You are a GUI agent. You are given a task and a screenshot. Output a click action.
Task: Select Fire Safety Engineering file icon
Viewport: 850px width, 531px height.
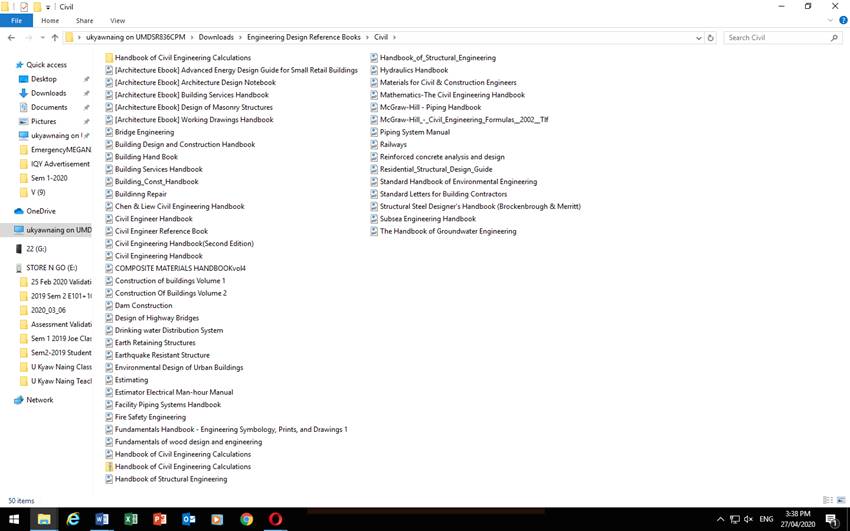(109, 417)
